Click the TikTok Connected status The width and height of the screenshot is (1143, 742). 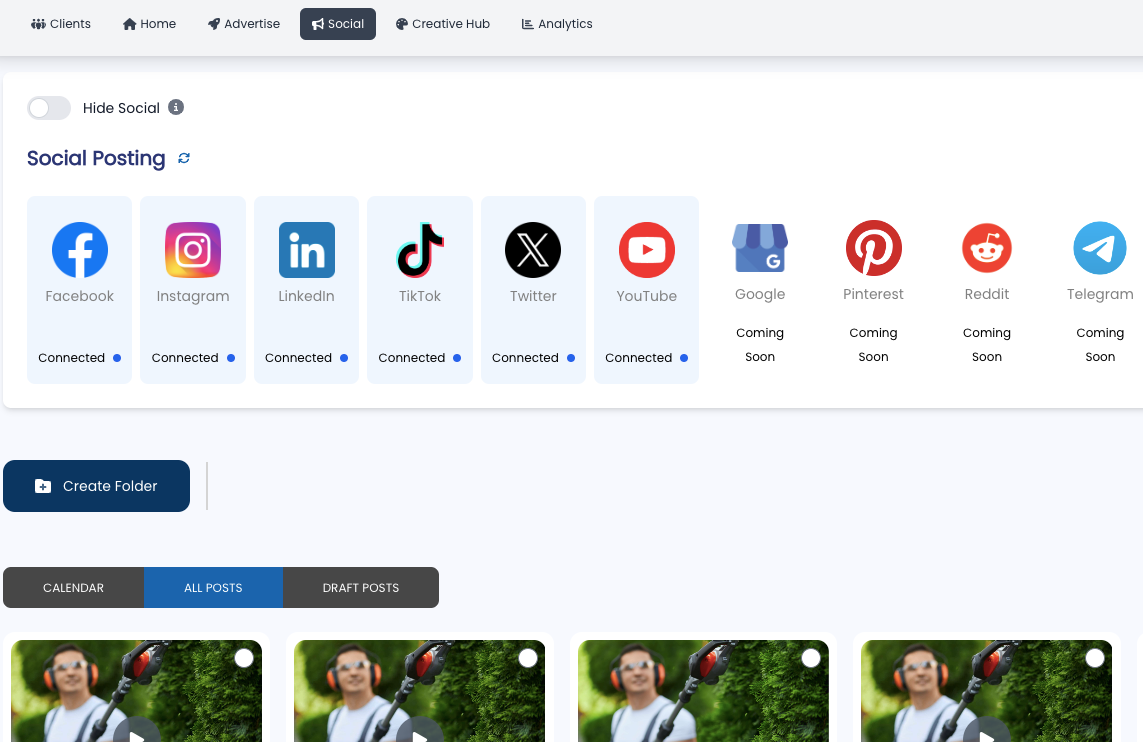[420, 358]
